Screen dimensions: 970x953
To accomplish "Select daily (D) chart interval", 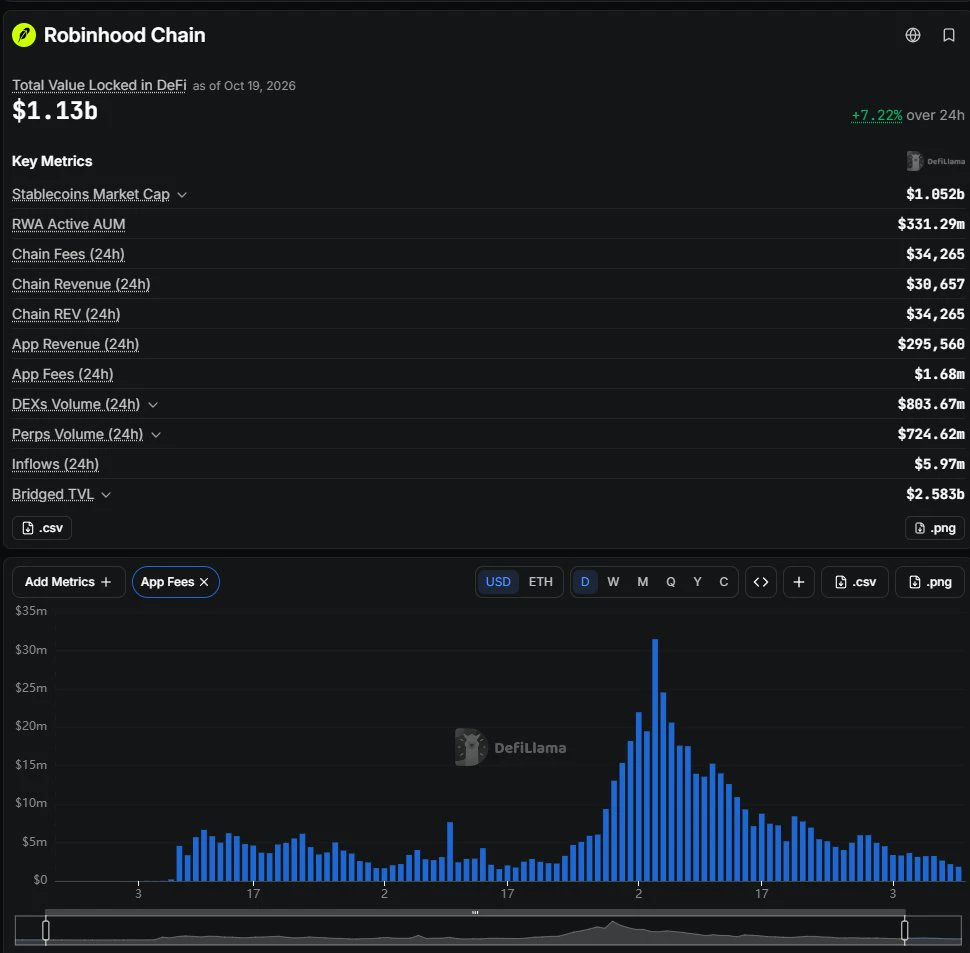I will (x=585, y=582).
